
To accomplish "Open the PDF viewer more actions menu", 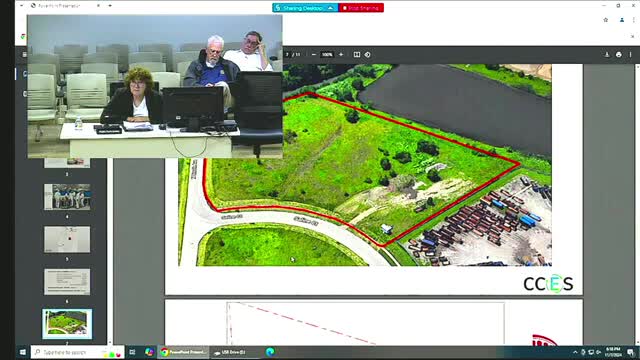I will tap(630, 55).
